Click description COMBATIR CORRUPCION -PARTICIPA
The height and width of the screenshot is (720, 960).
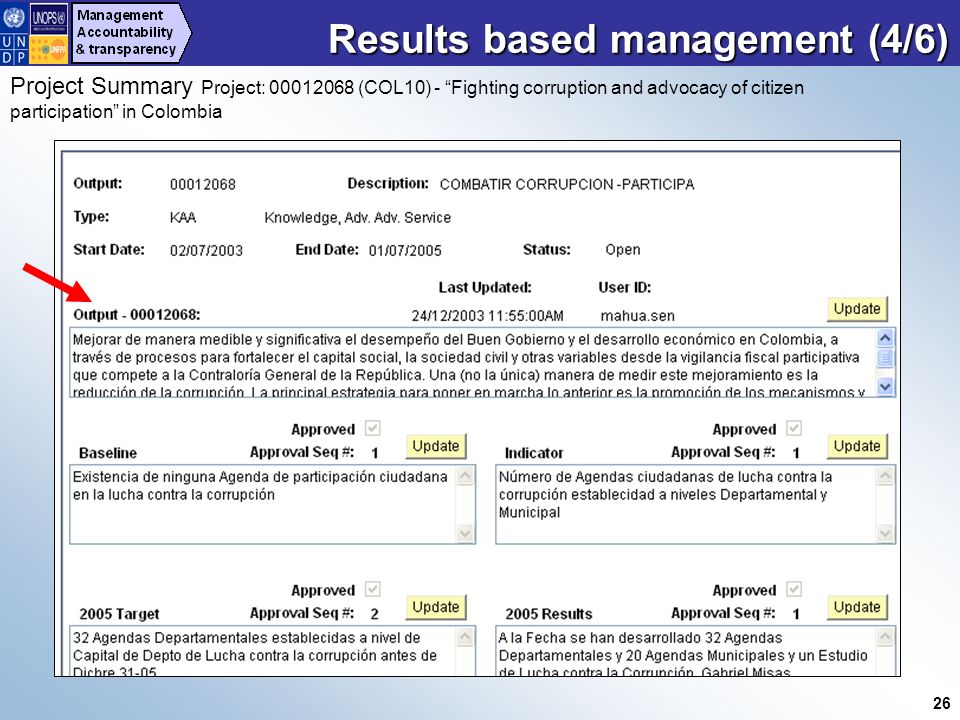pos(567,184)
